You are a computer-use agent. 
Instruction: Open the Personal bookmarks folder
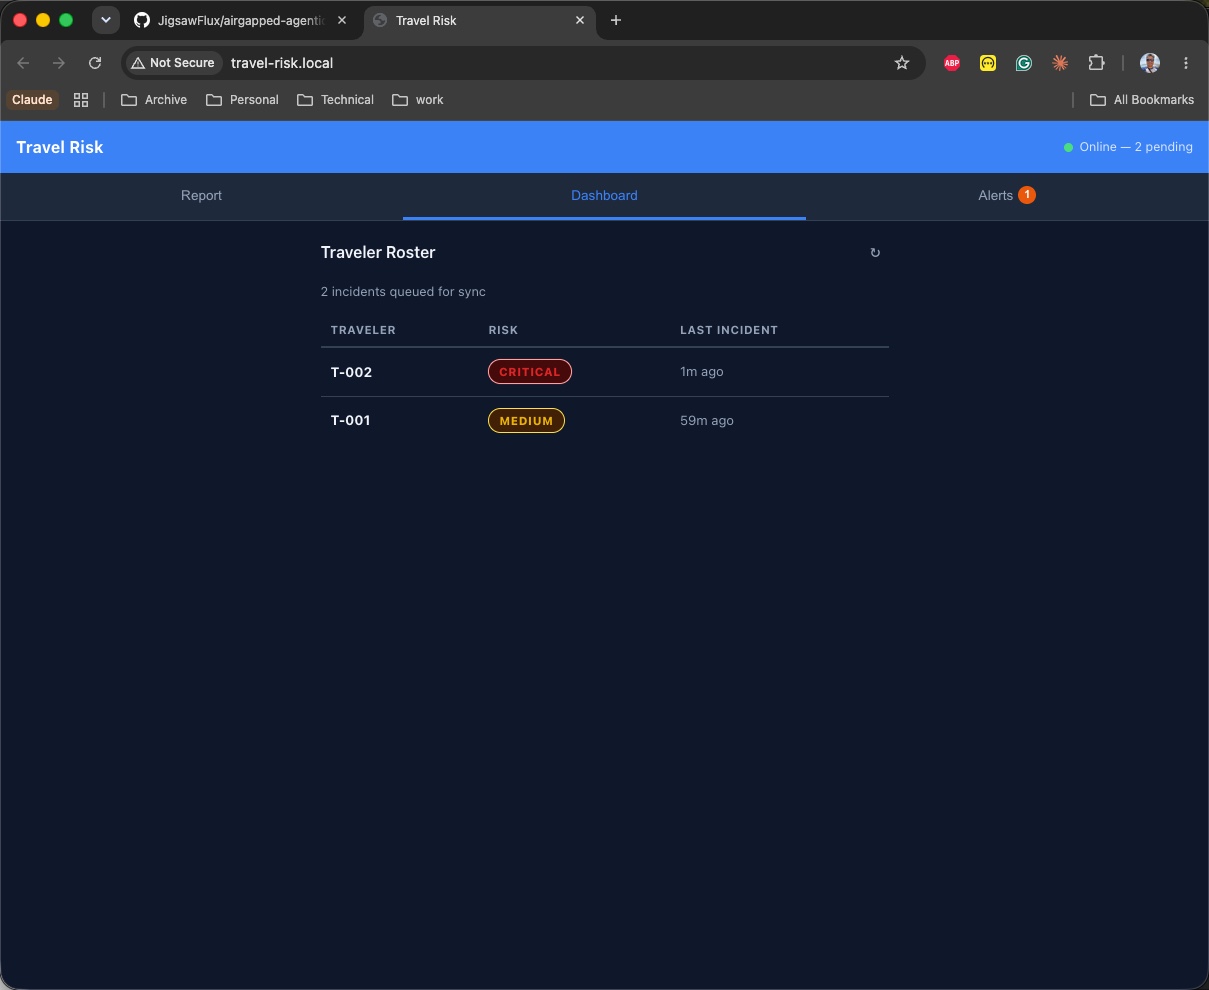[242, 100]
